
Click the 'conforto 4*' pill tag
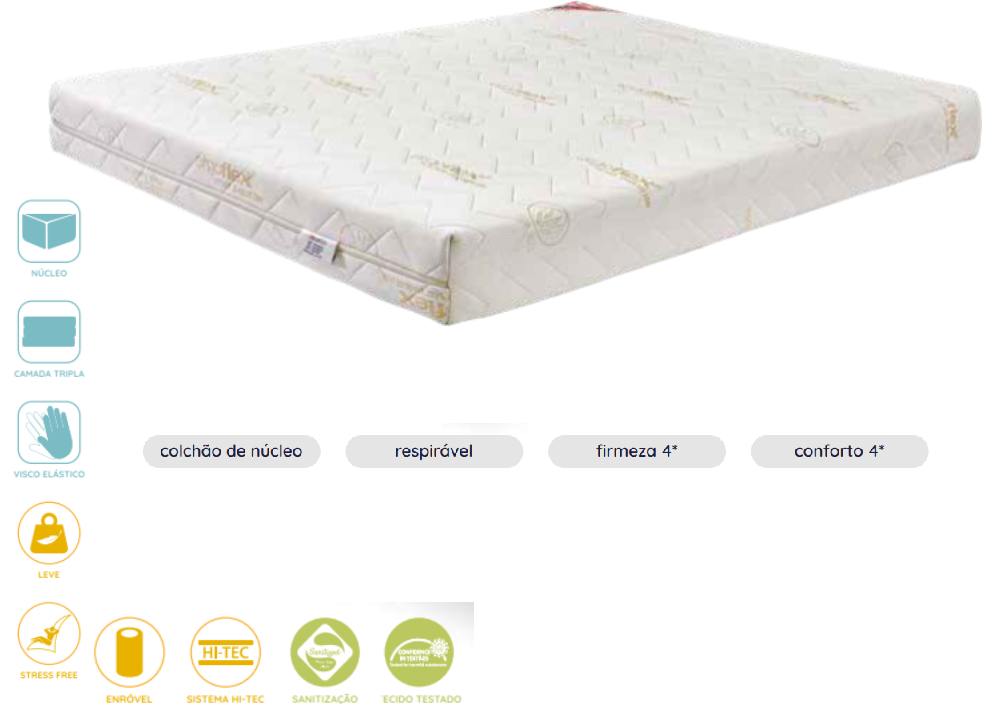tap(839, 451)
